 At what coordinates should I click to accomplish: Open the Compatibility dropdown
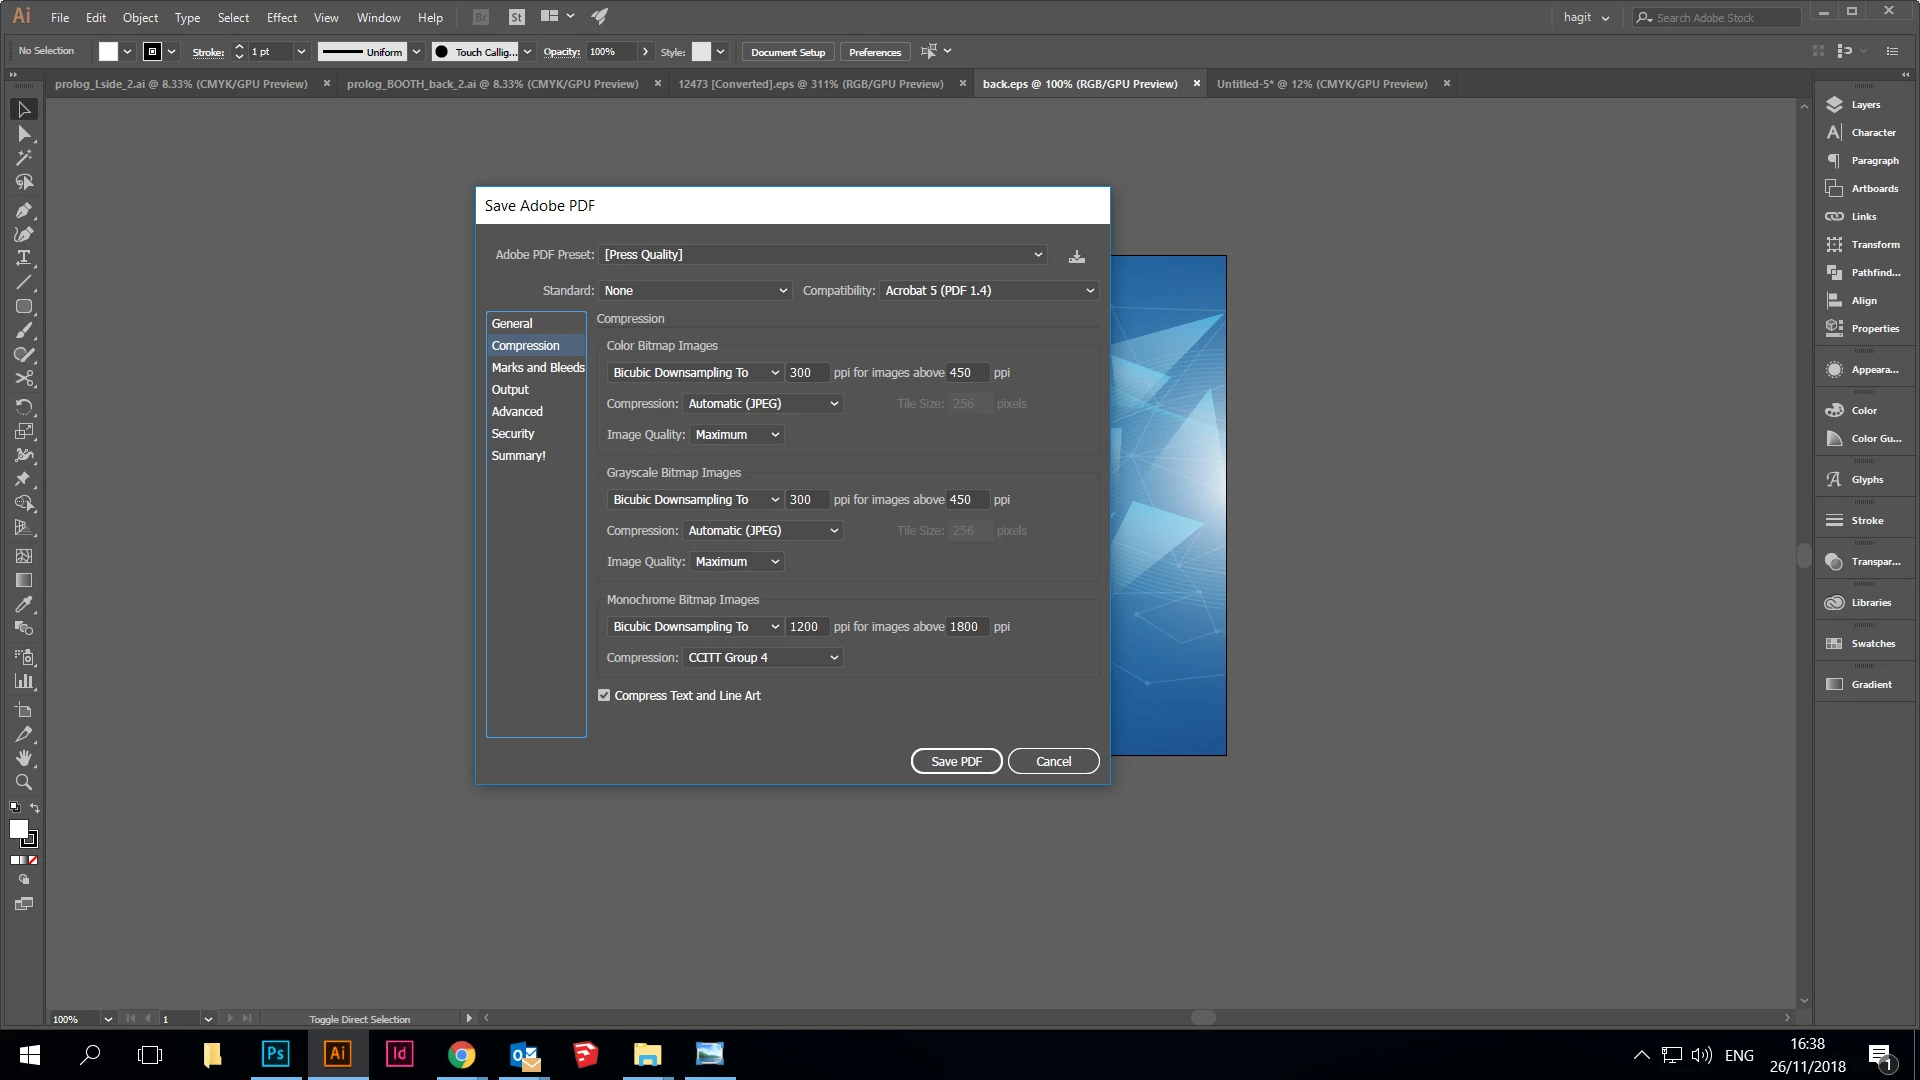click(988, 291)
